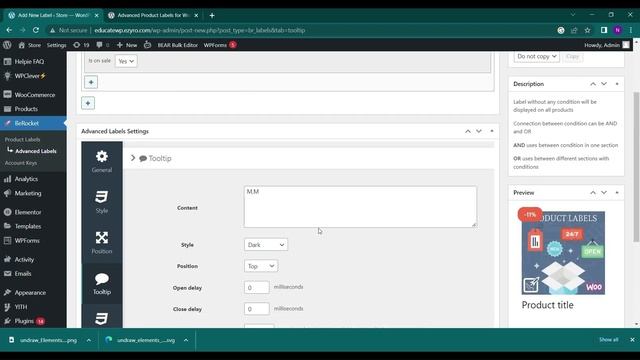Move Description panel up
This screenshot has height=360, width=640.
coord(593,84)
